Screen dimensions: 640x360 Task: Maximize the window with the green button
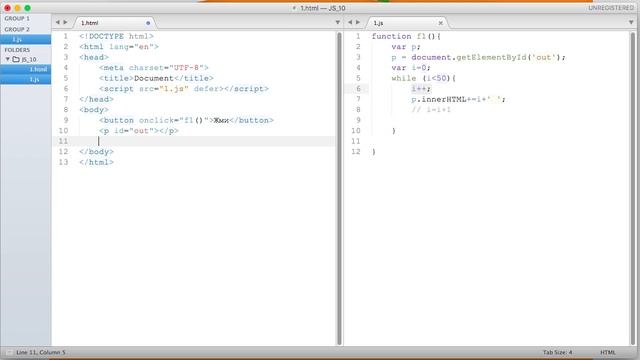pyautogui.click(x=27, y=8)
